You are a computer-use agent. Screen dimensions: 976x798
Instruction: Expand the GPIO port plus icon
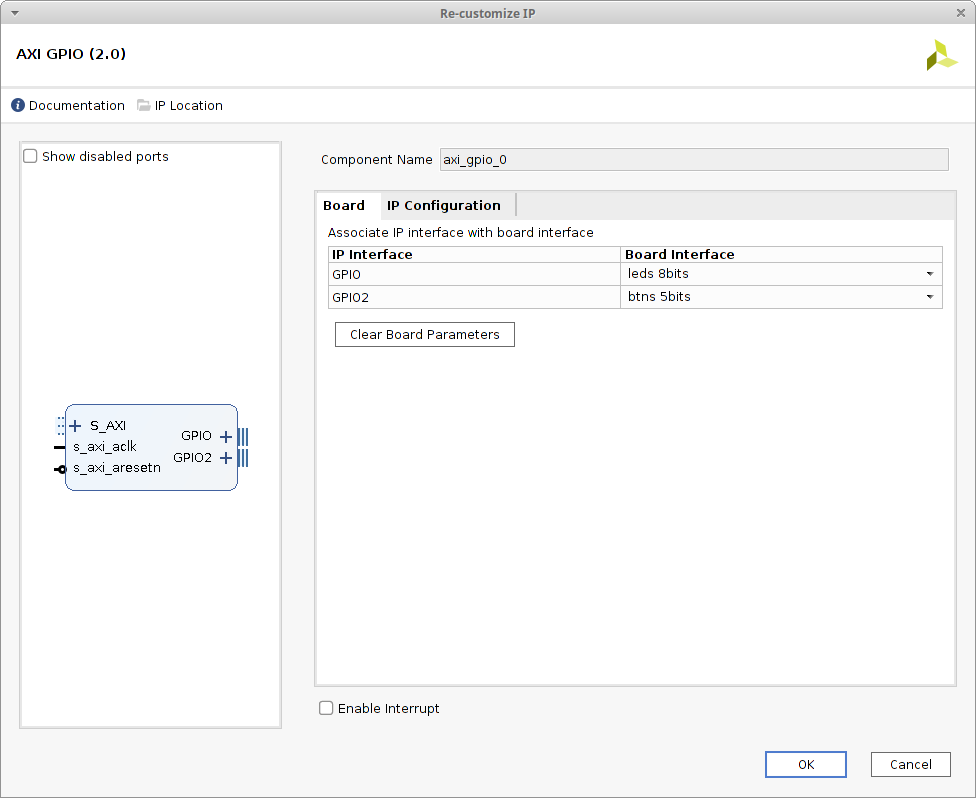point(226,436)
